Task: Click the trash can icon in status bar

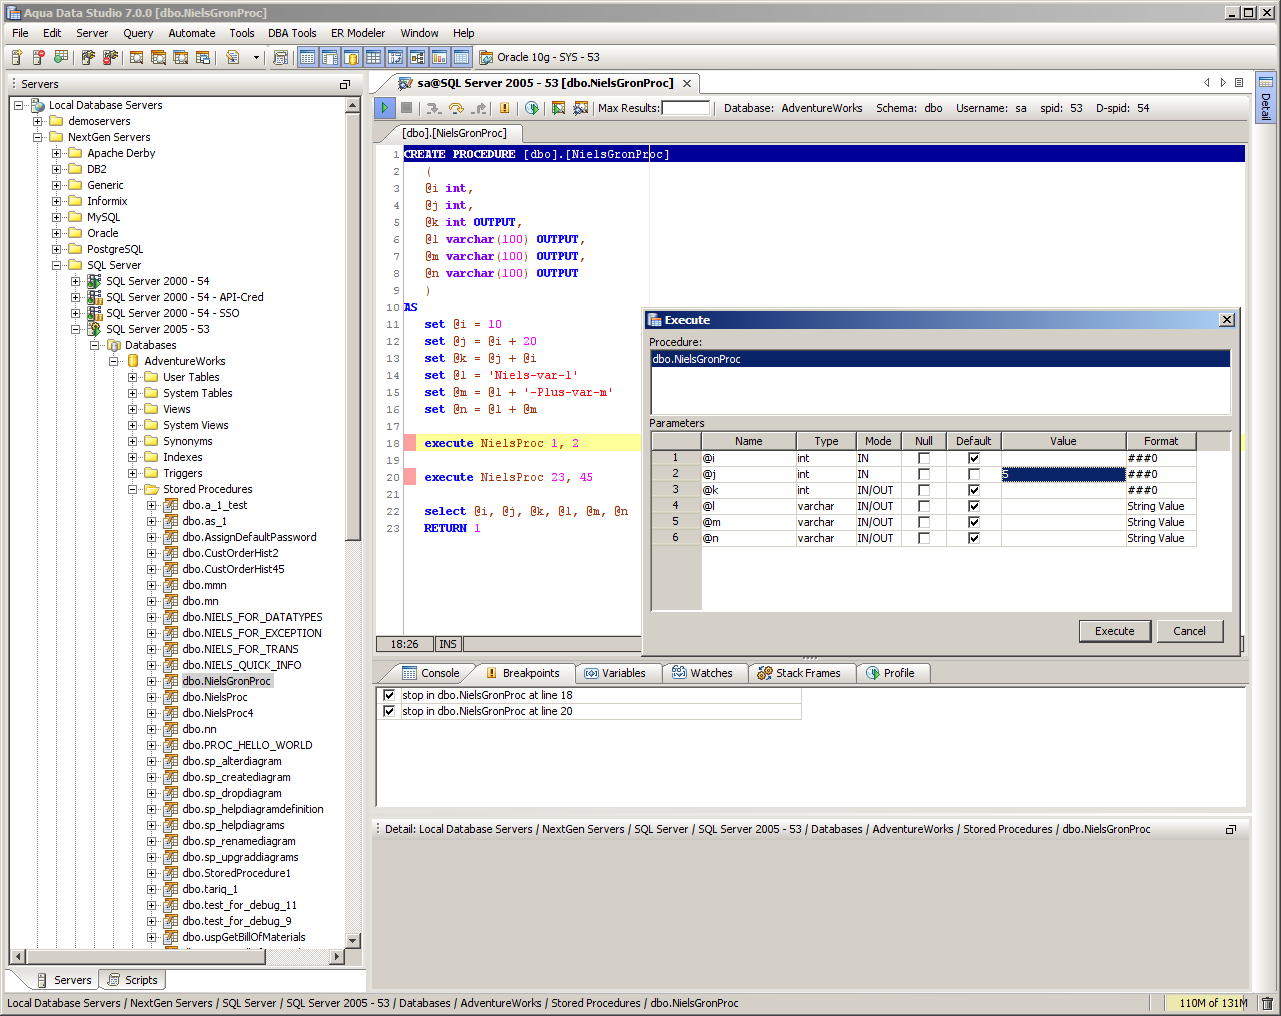Action: click(x=1267, y=1003)
